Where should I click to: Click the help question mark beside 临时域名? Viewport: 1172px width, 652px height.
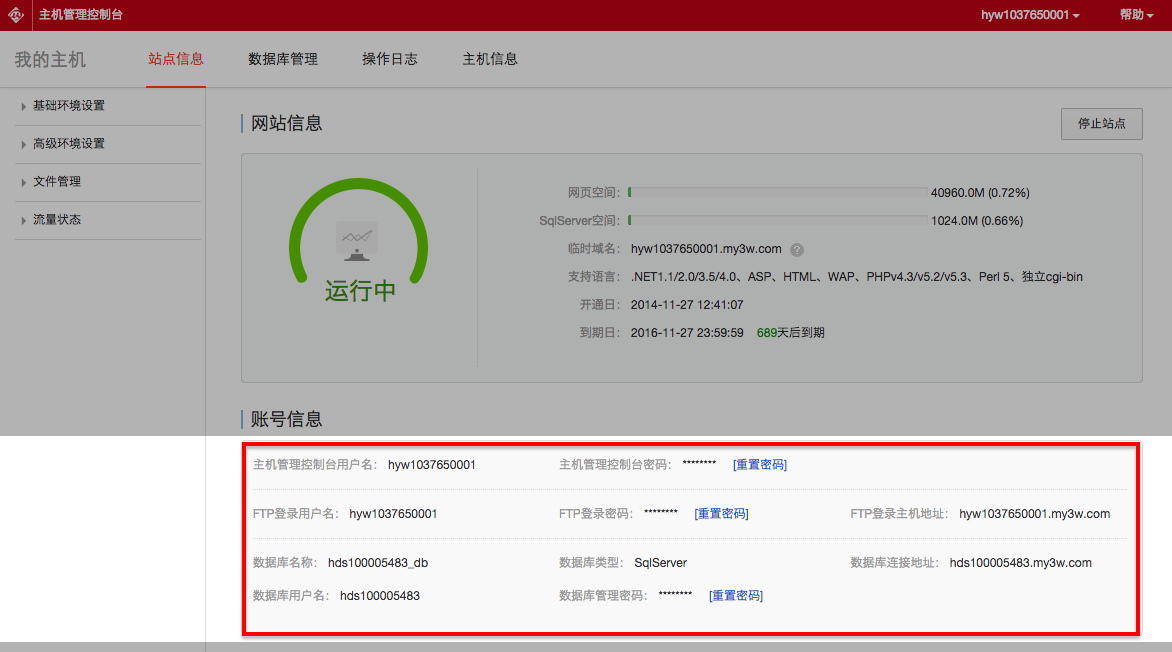pos(797,250)
